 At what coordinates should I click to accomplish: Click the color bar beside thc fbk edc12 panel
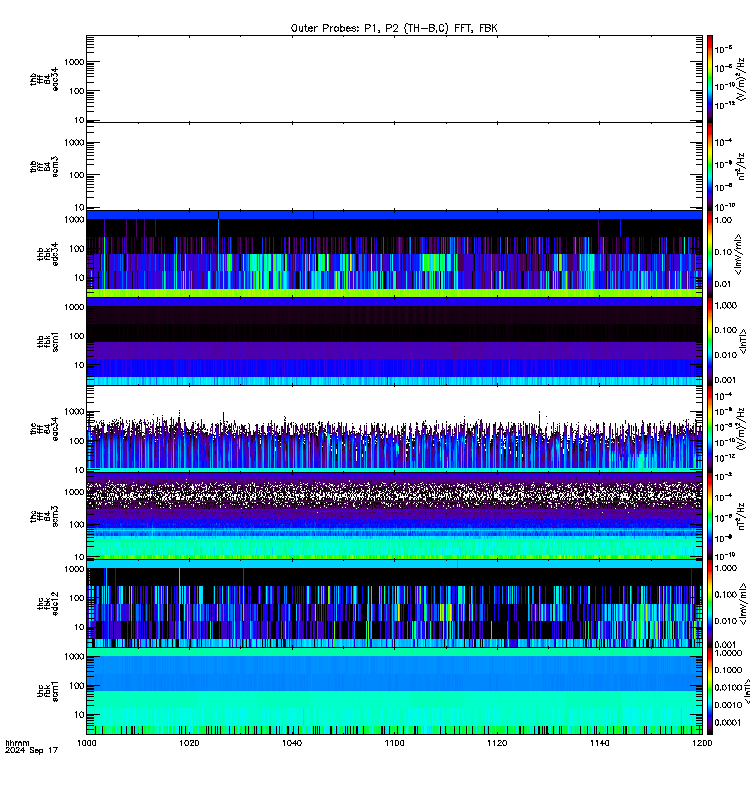[x=710, y=604]
